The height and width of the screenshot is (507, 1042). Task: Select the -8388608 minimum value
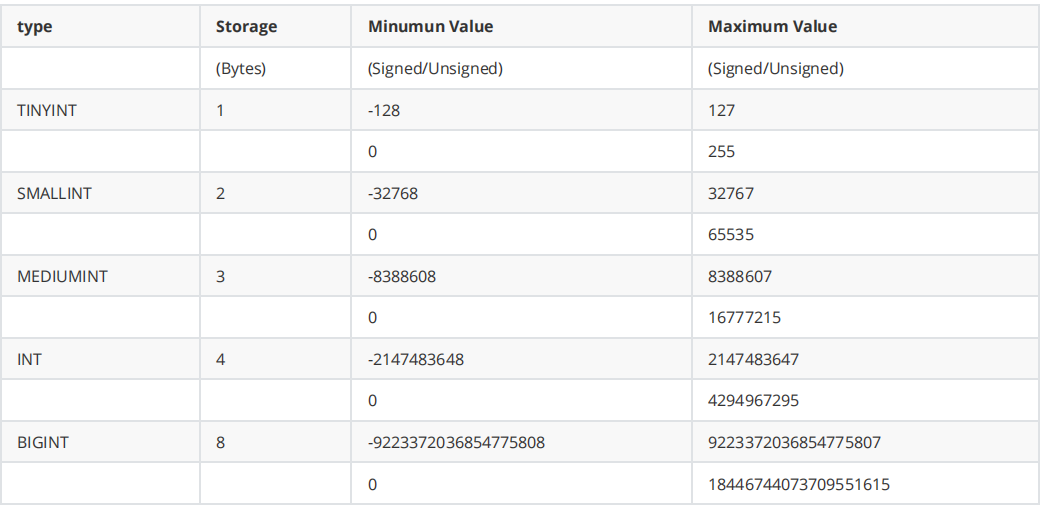(402, 276)
